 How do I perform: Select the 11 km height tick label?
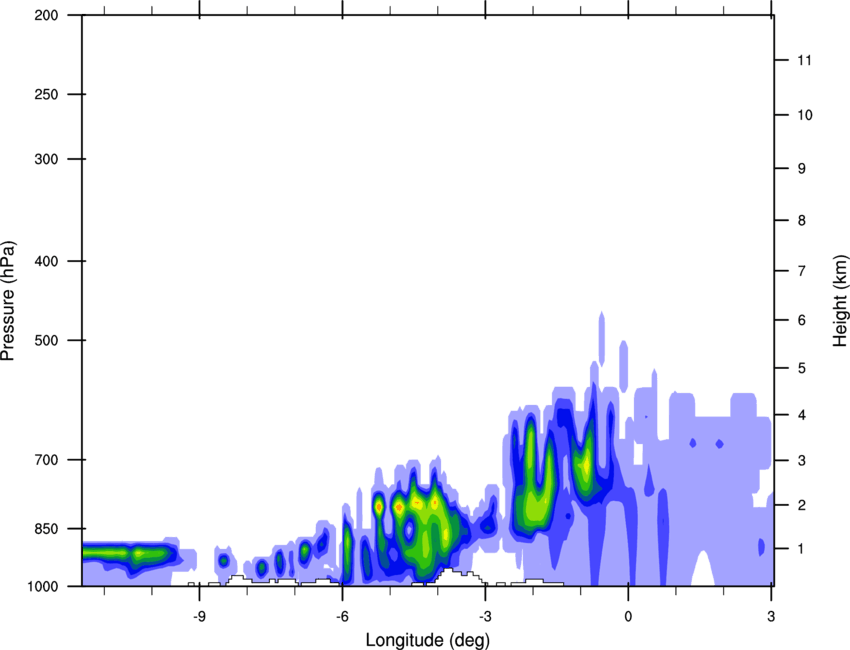click(x=801, y=61)
